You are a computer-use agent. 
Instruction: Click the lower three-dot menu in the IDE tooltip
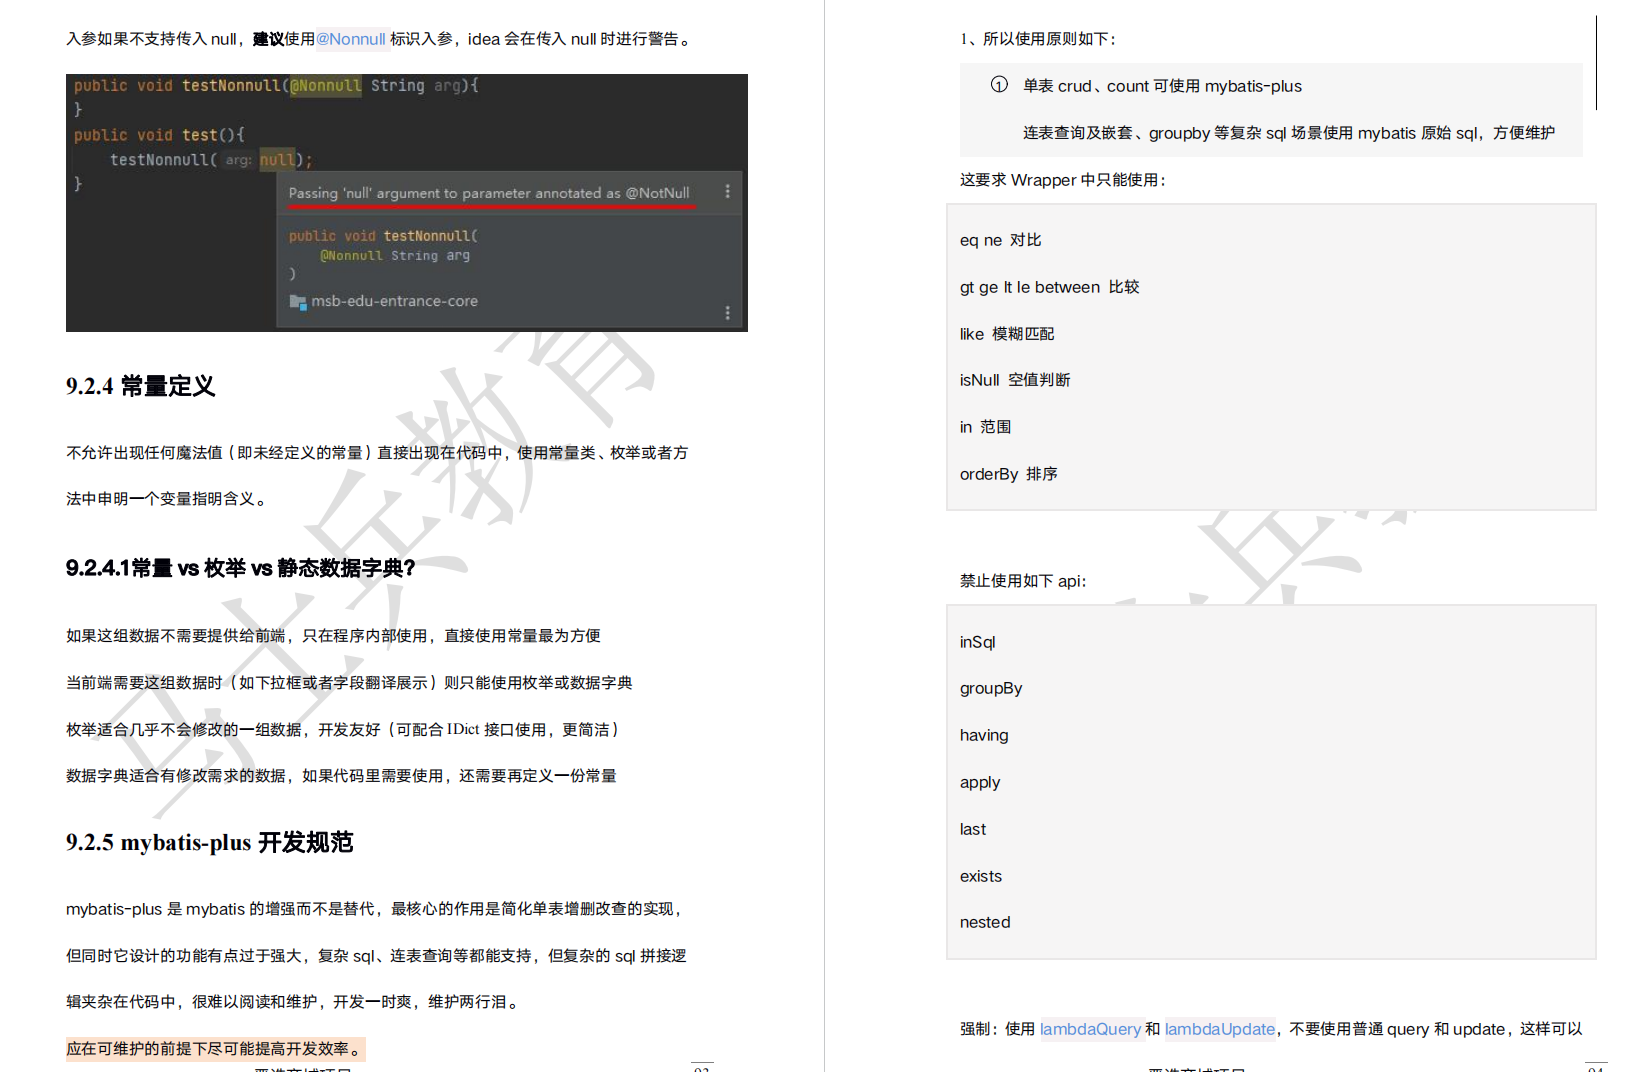pos(727,313)
